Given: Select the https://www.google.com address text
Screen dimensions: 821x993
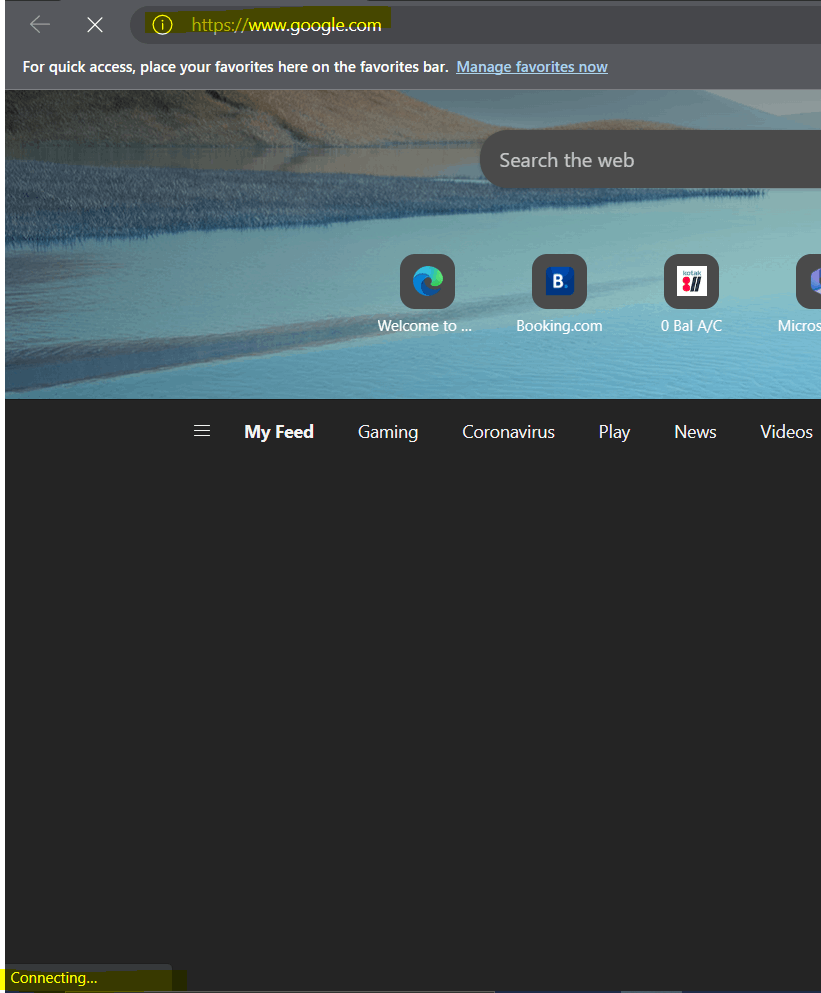Looking at the screenshot, I should tap(286, 25).
